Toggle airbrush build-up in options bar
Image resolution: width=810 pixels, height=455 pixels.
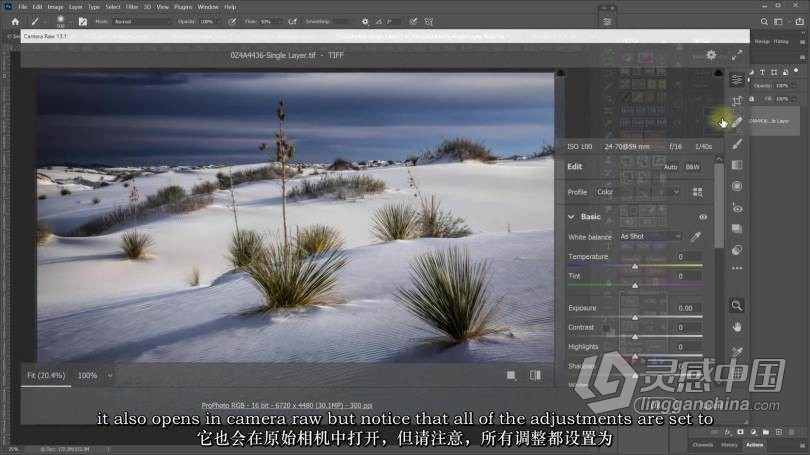click(292, 22)
